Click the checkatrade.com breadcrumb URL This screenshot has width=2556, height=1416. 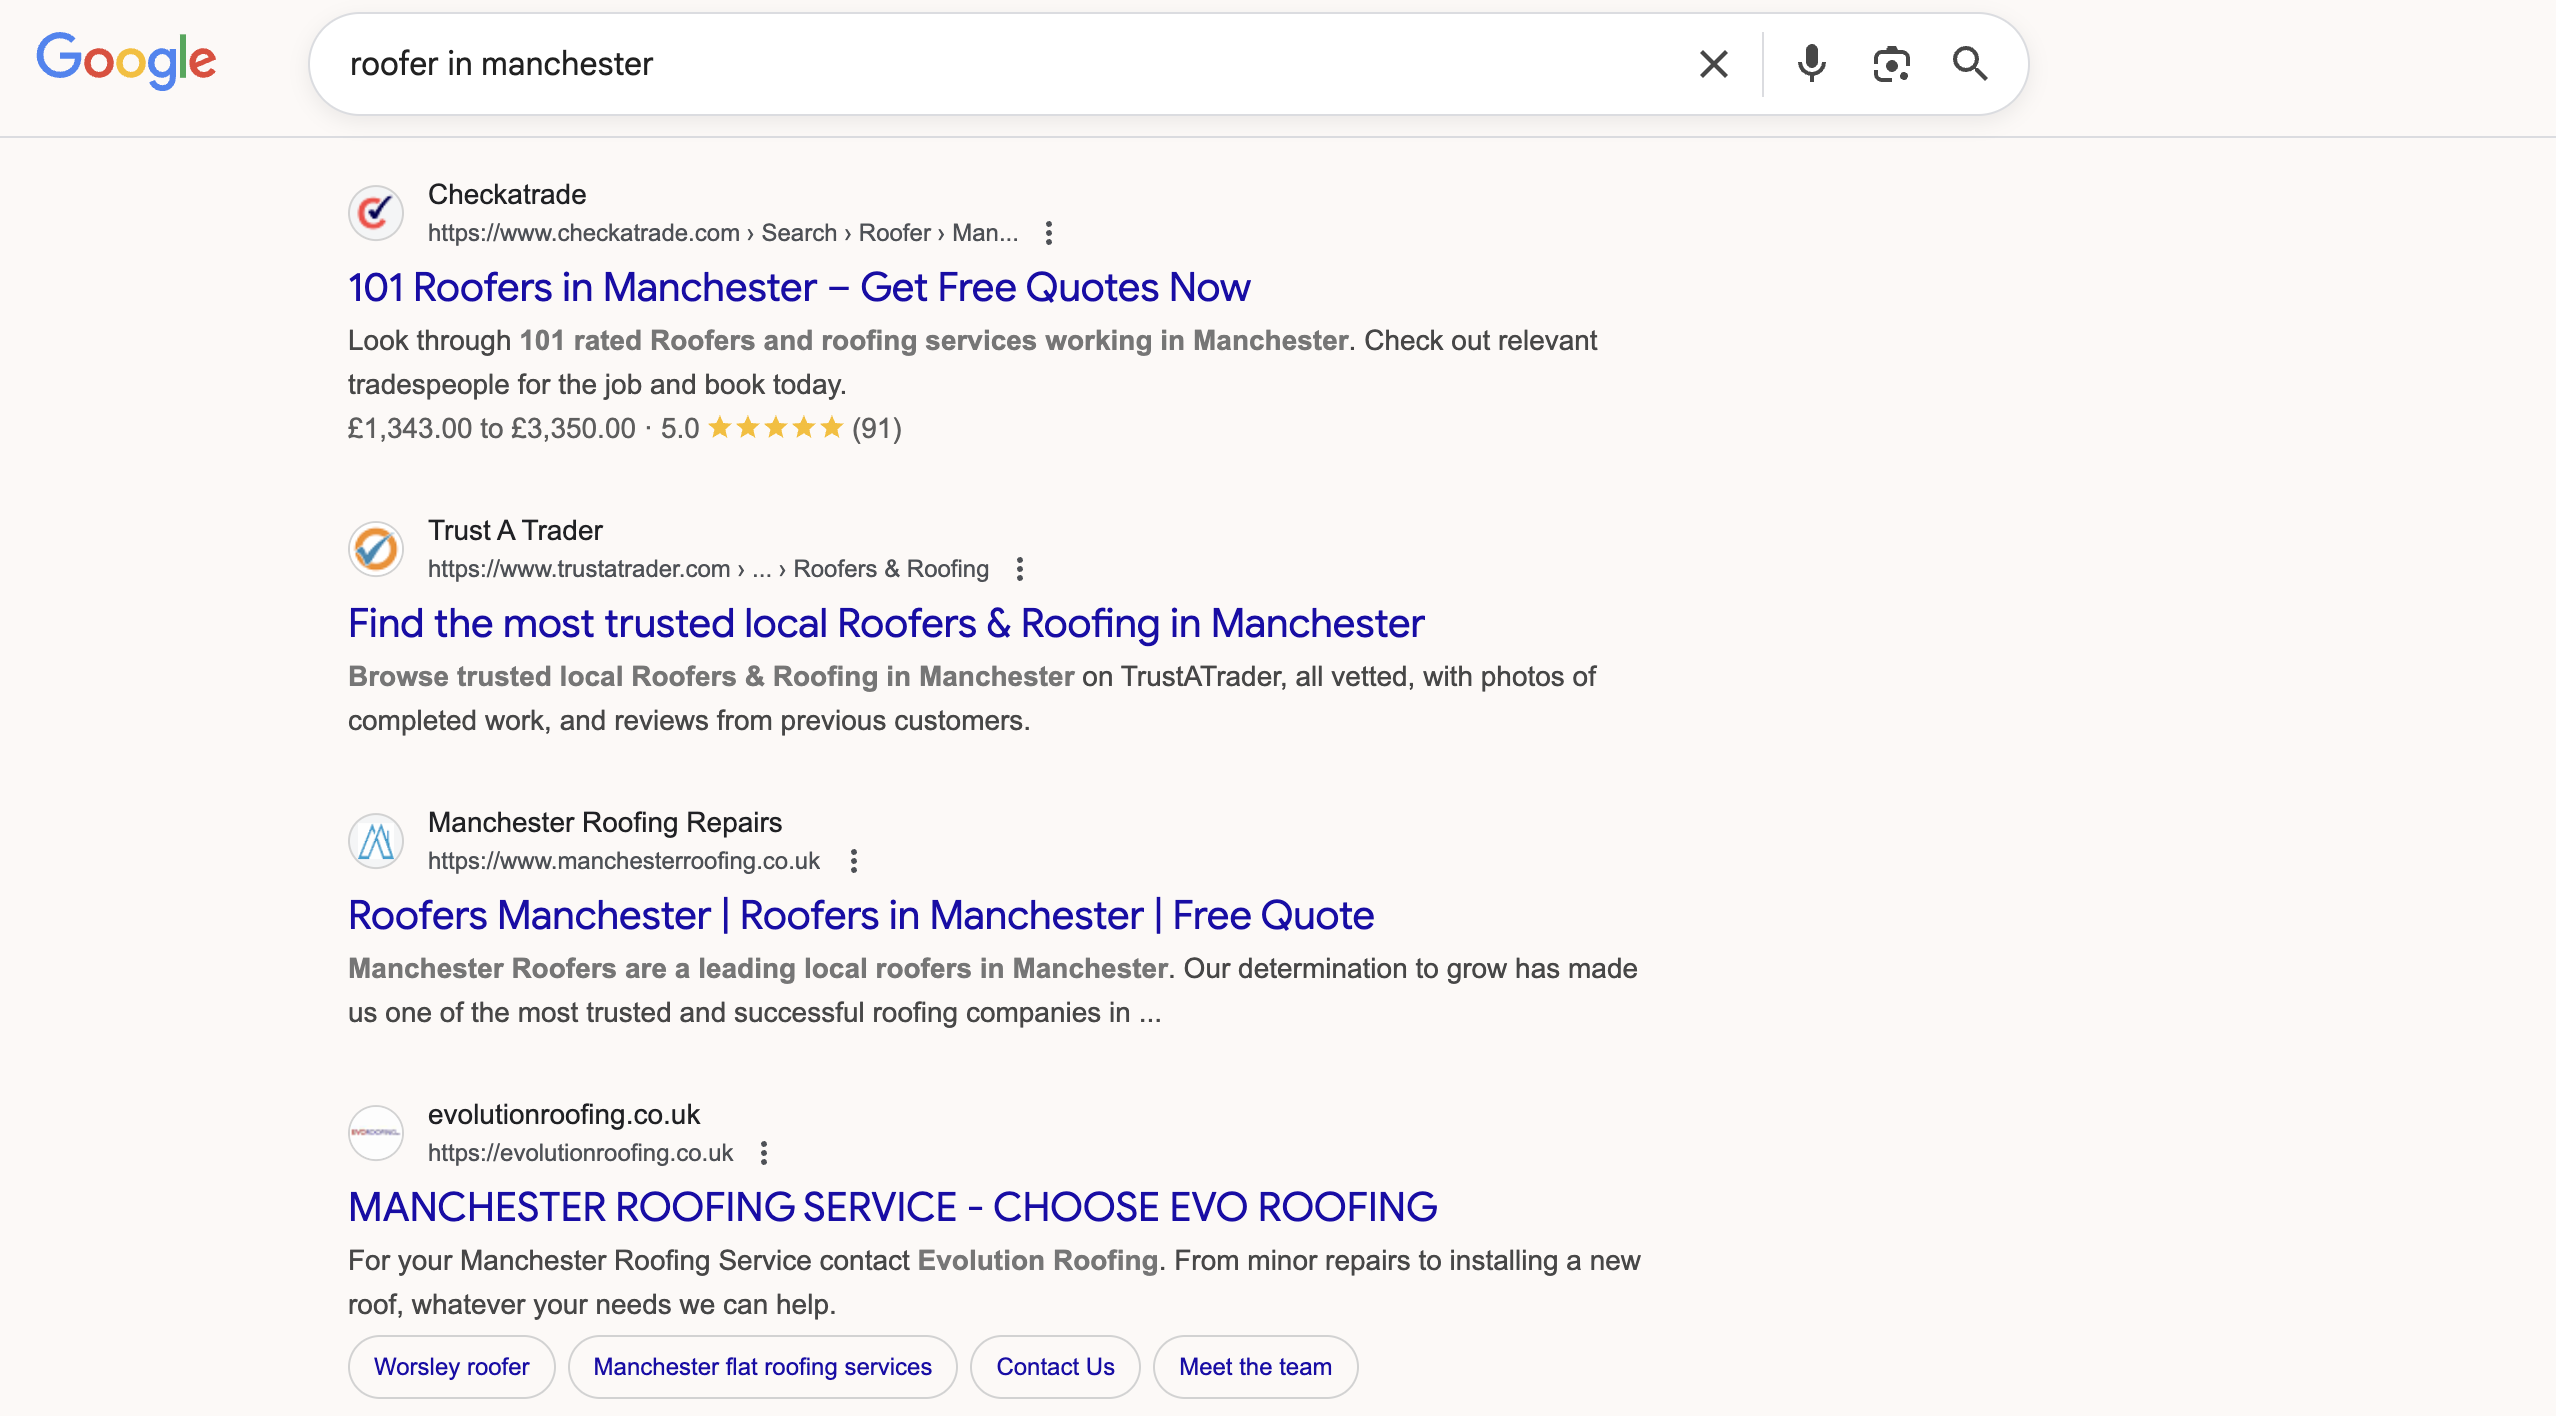coord(723,233)
